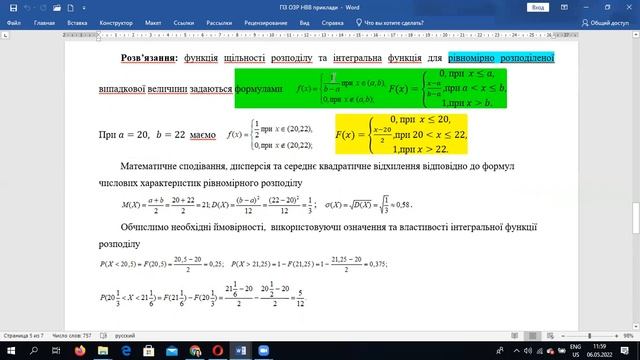Viewport: 640px width, 360px height.
Task: Open the Вид tab
Action: (x=304, y=23)
